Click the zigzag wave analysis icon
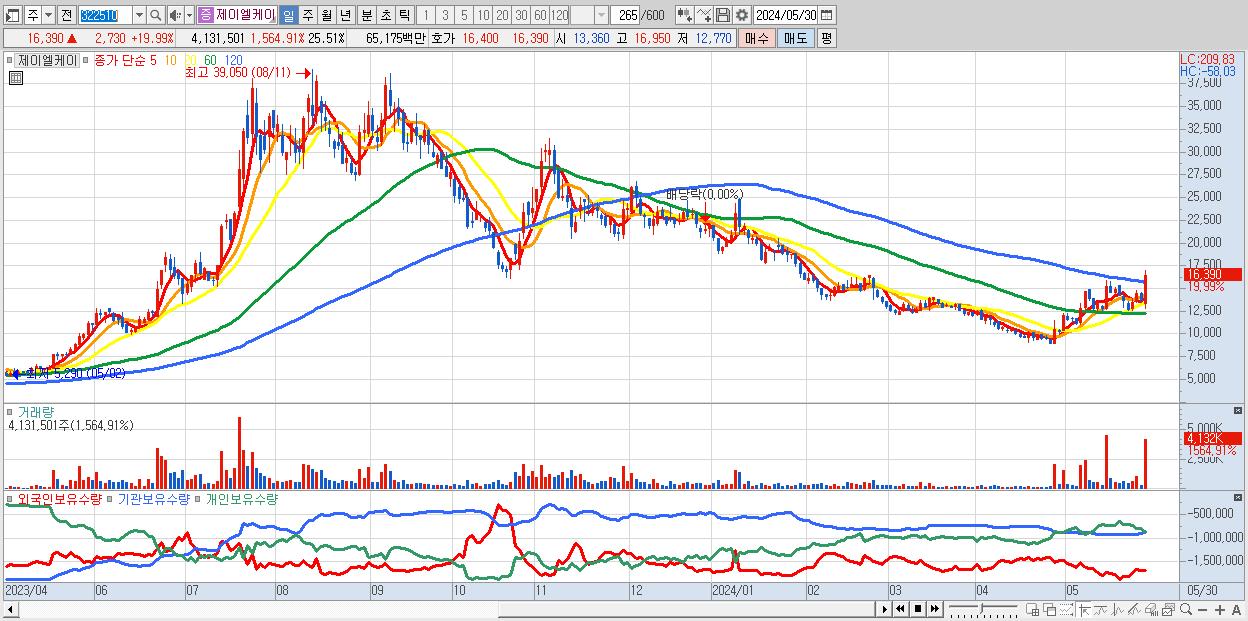Screen dimensions: 1248x621 point(1118,610)
